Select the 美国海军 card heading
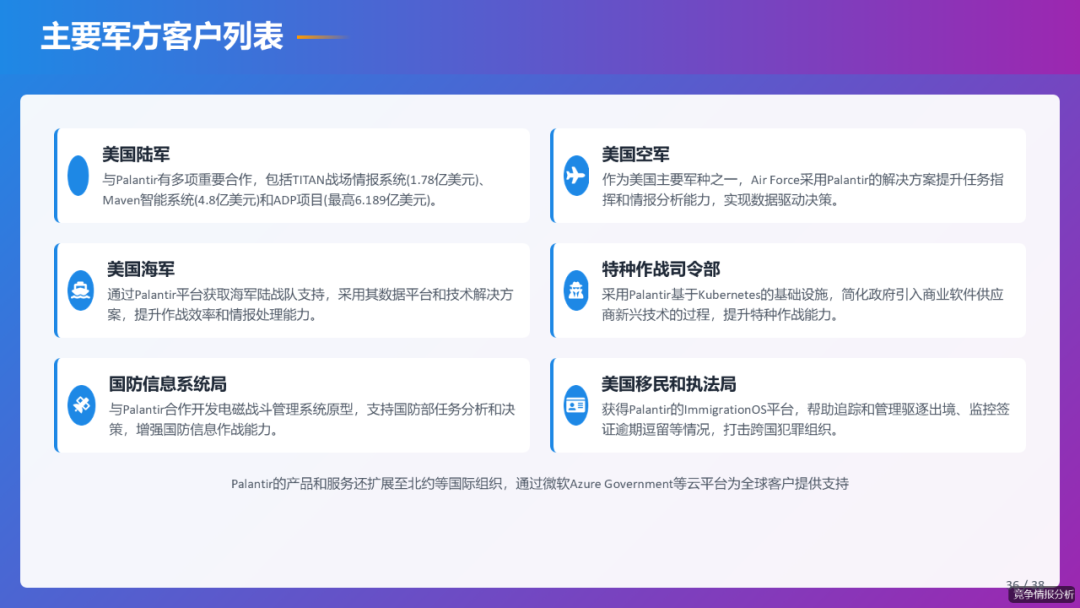1080x608 pixels. point(141,269)
